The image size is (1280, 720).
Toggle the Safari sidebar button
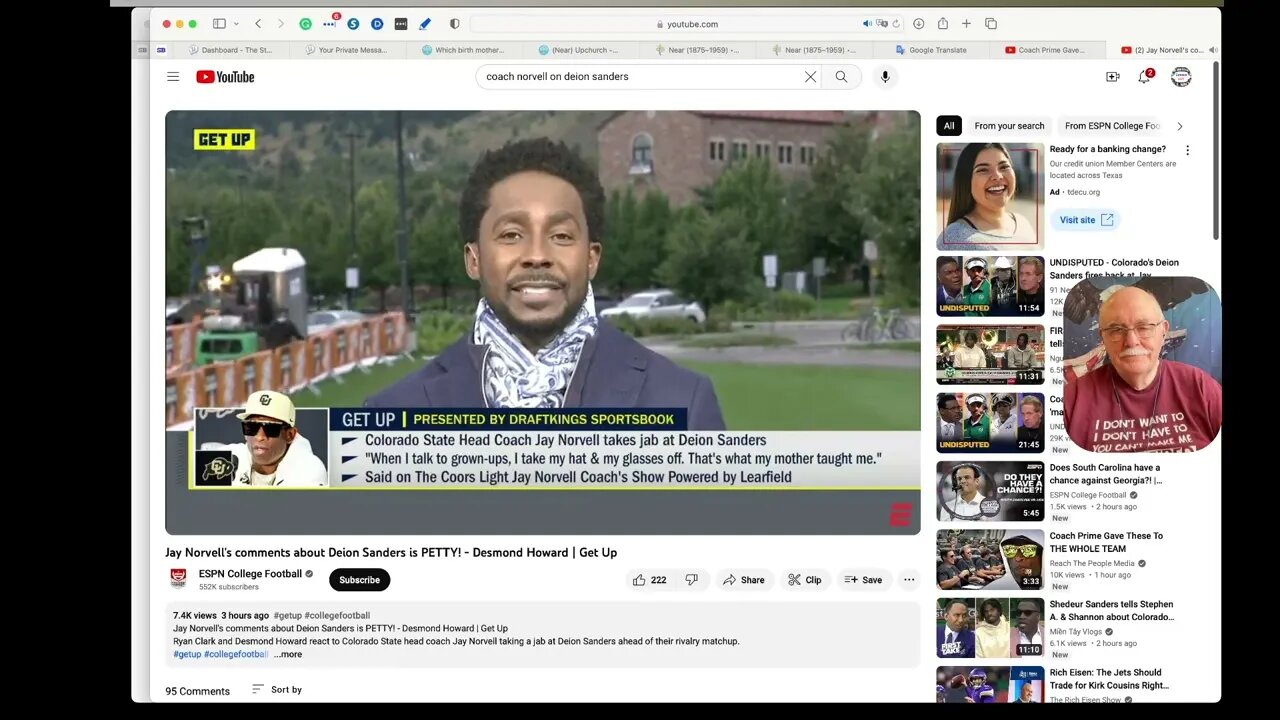pyautogui.click(x=219, y=24)
